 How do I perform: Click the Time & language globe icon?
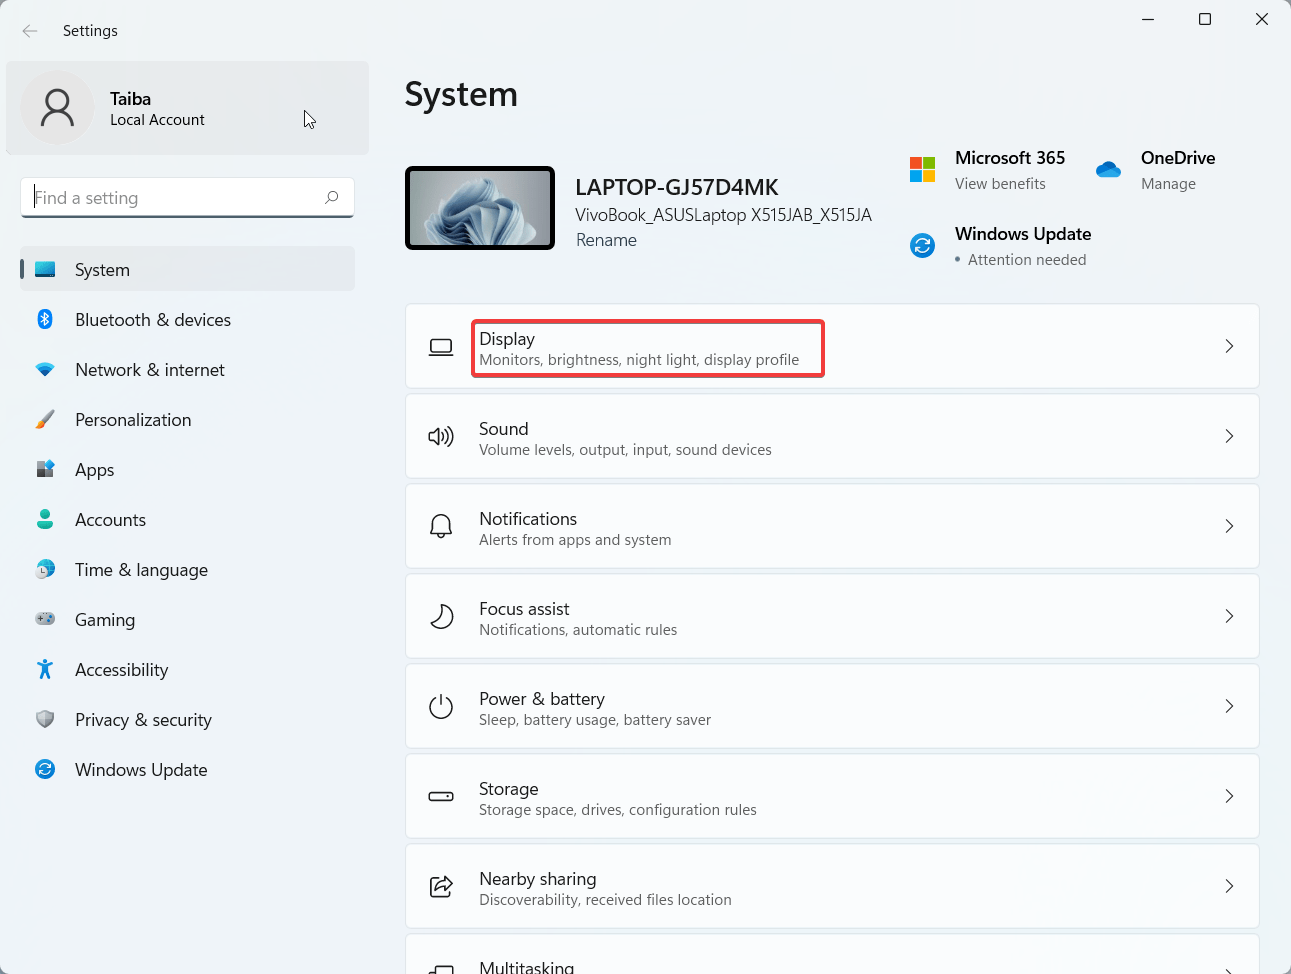[x=45, y=569]
